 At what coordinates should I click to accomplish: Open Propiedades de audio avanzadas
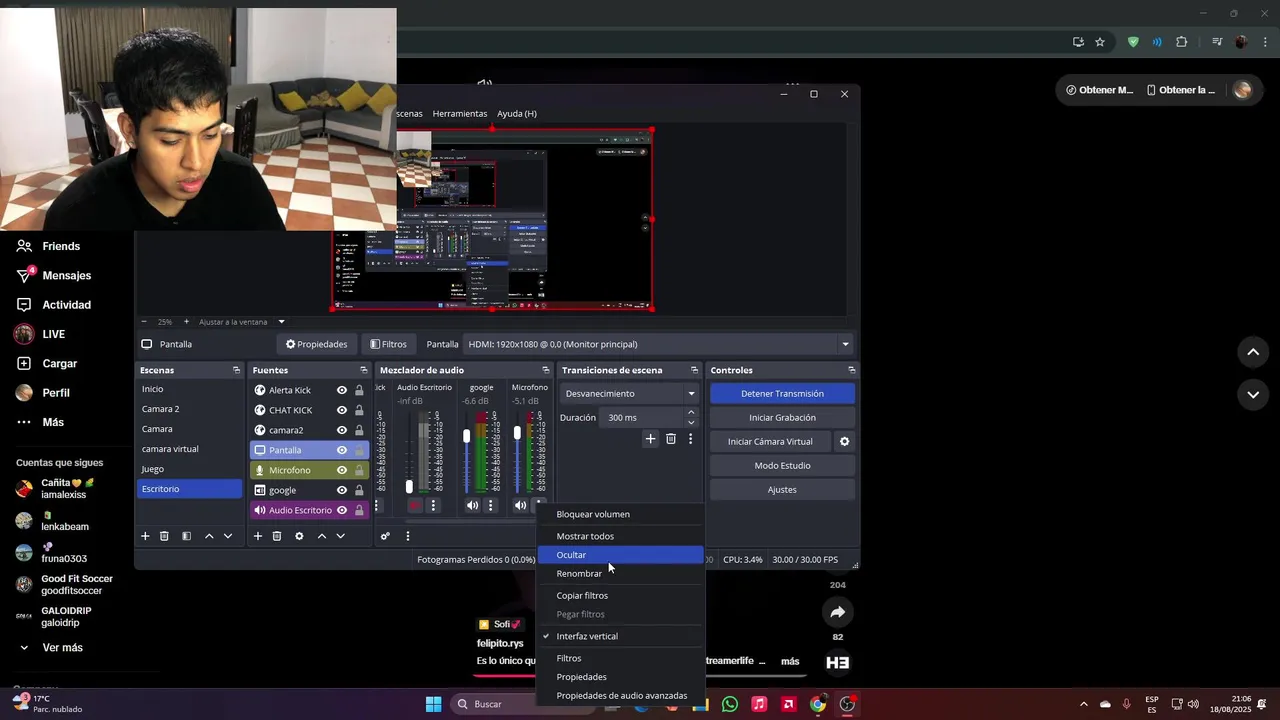click(620, 696)
